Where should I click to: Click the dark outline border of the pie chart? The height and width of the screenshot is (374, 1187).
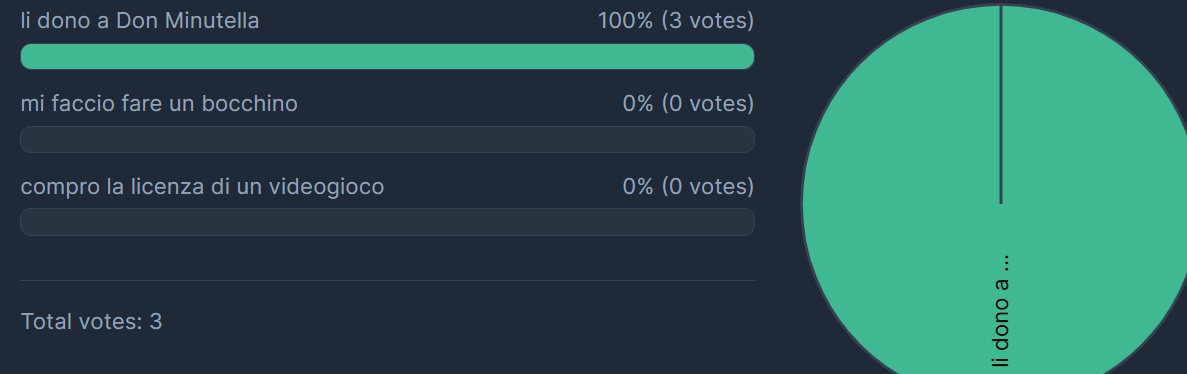click(802, 203)
